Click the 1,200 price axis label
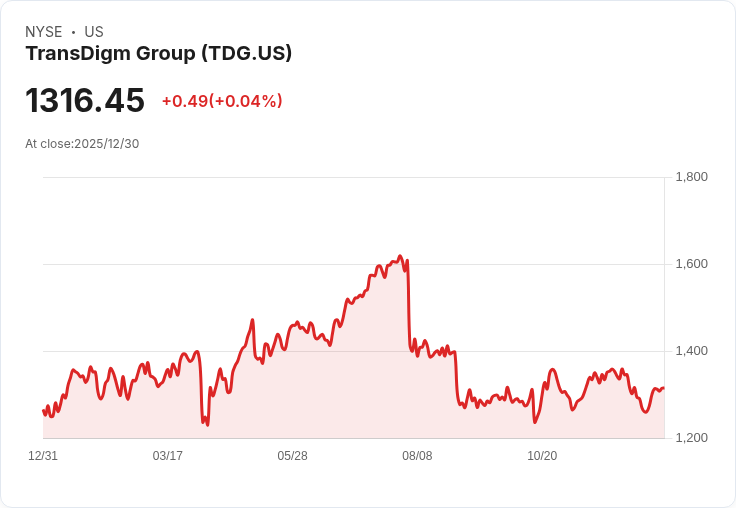The image size is (736, 508). (x=691, y=438)
